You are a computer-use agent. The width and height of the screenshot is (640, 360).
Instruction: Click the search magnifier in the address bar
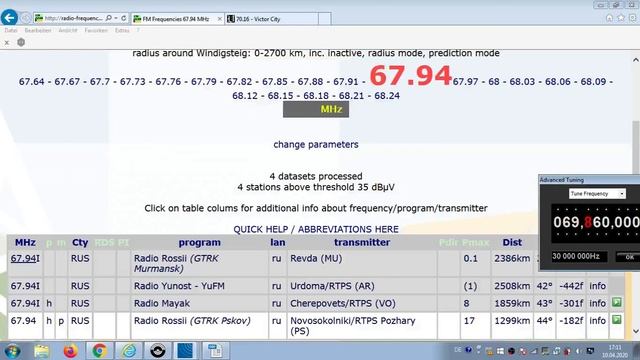pyautogui.click(x=109, y=18)
